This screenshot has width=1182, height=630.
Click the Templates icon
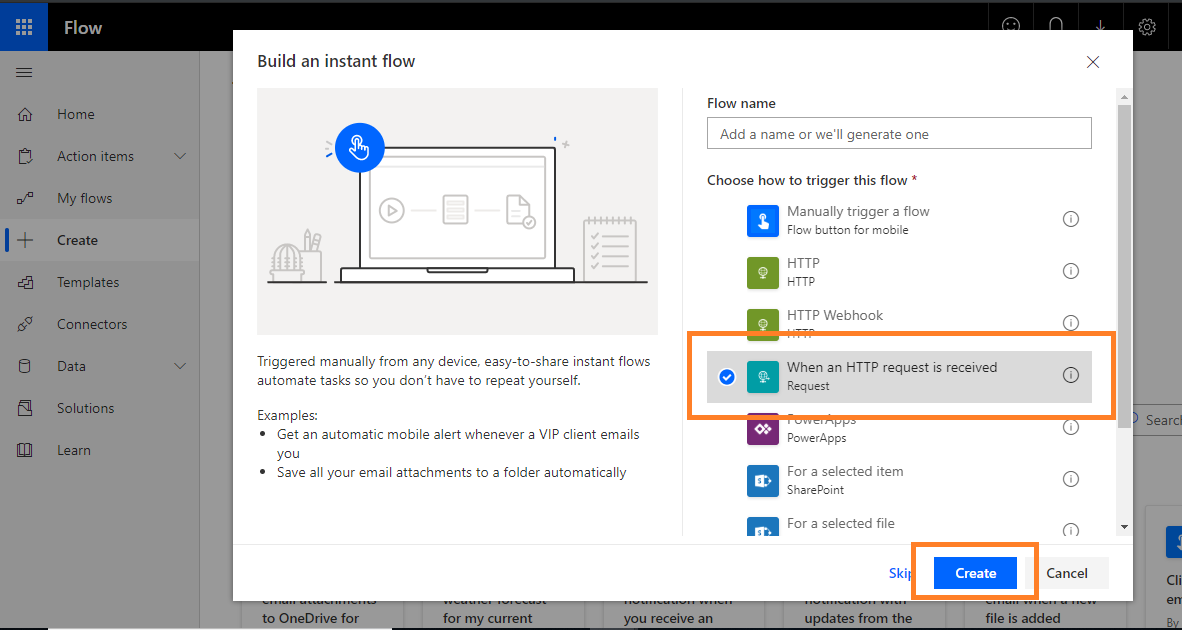tap(25, 283)
